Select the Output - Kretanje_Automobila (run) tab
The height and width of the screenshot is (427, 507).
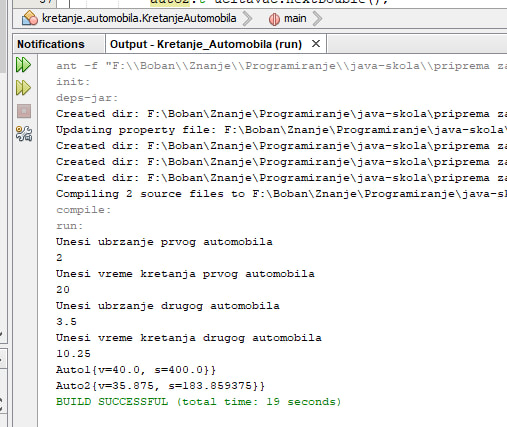pos(206,44)
